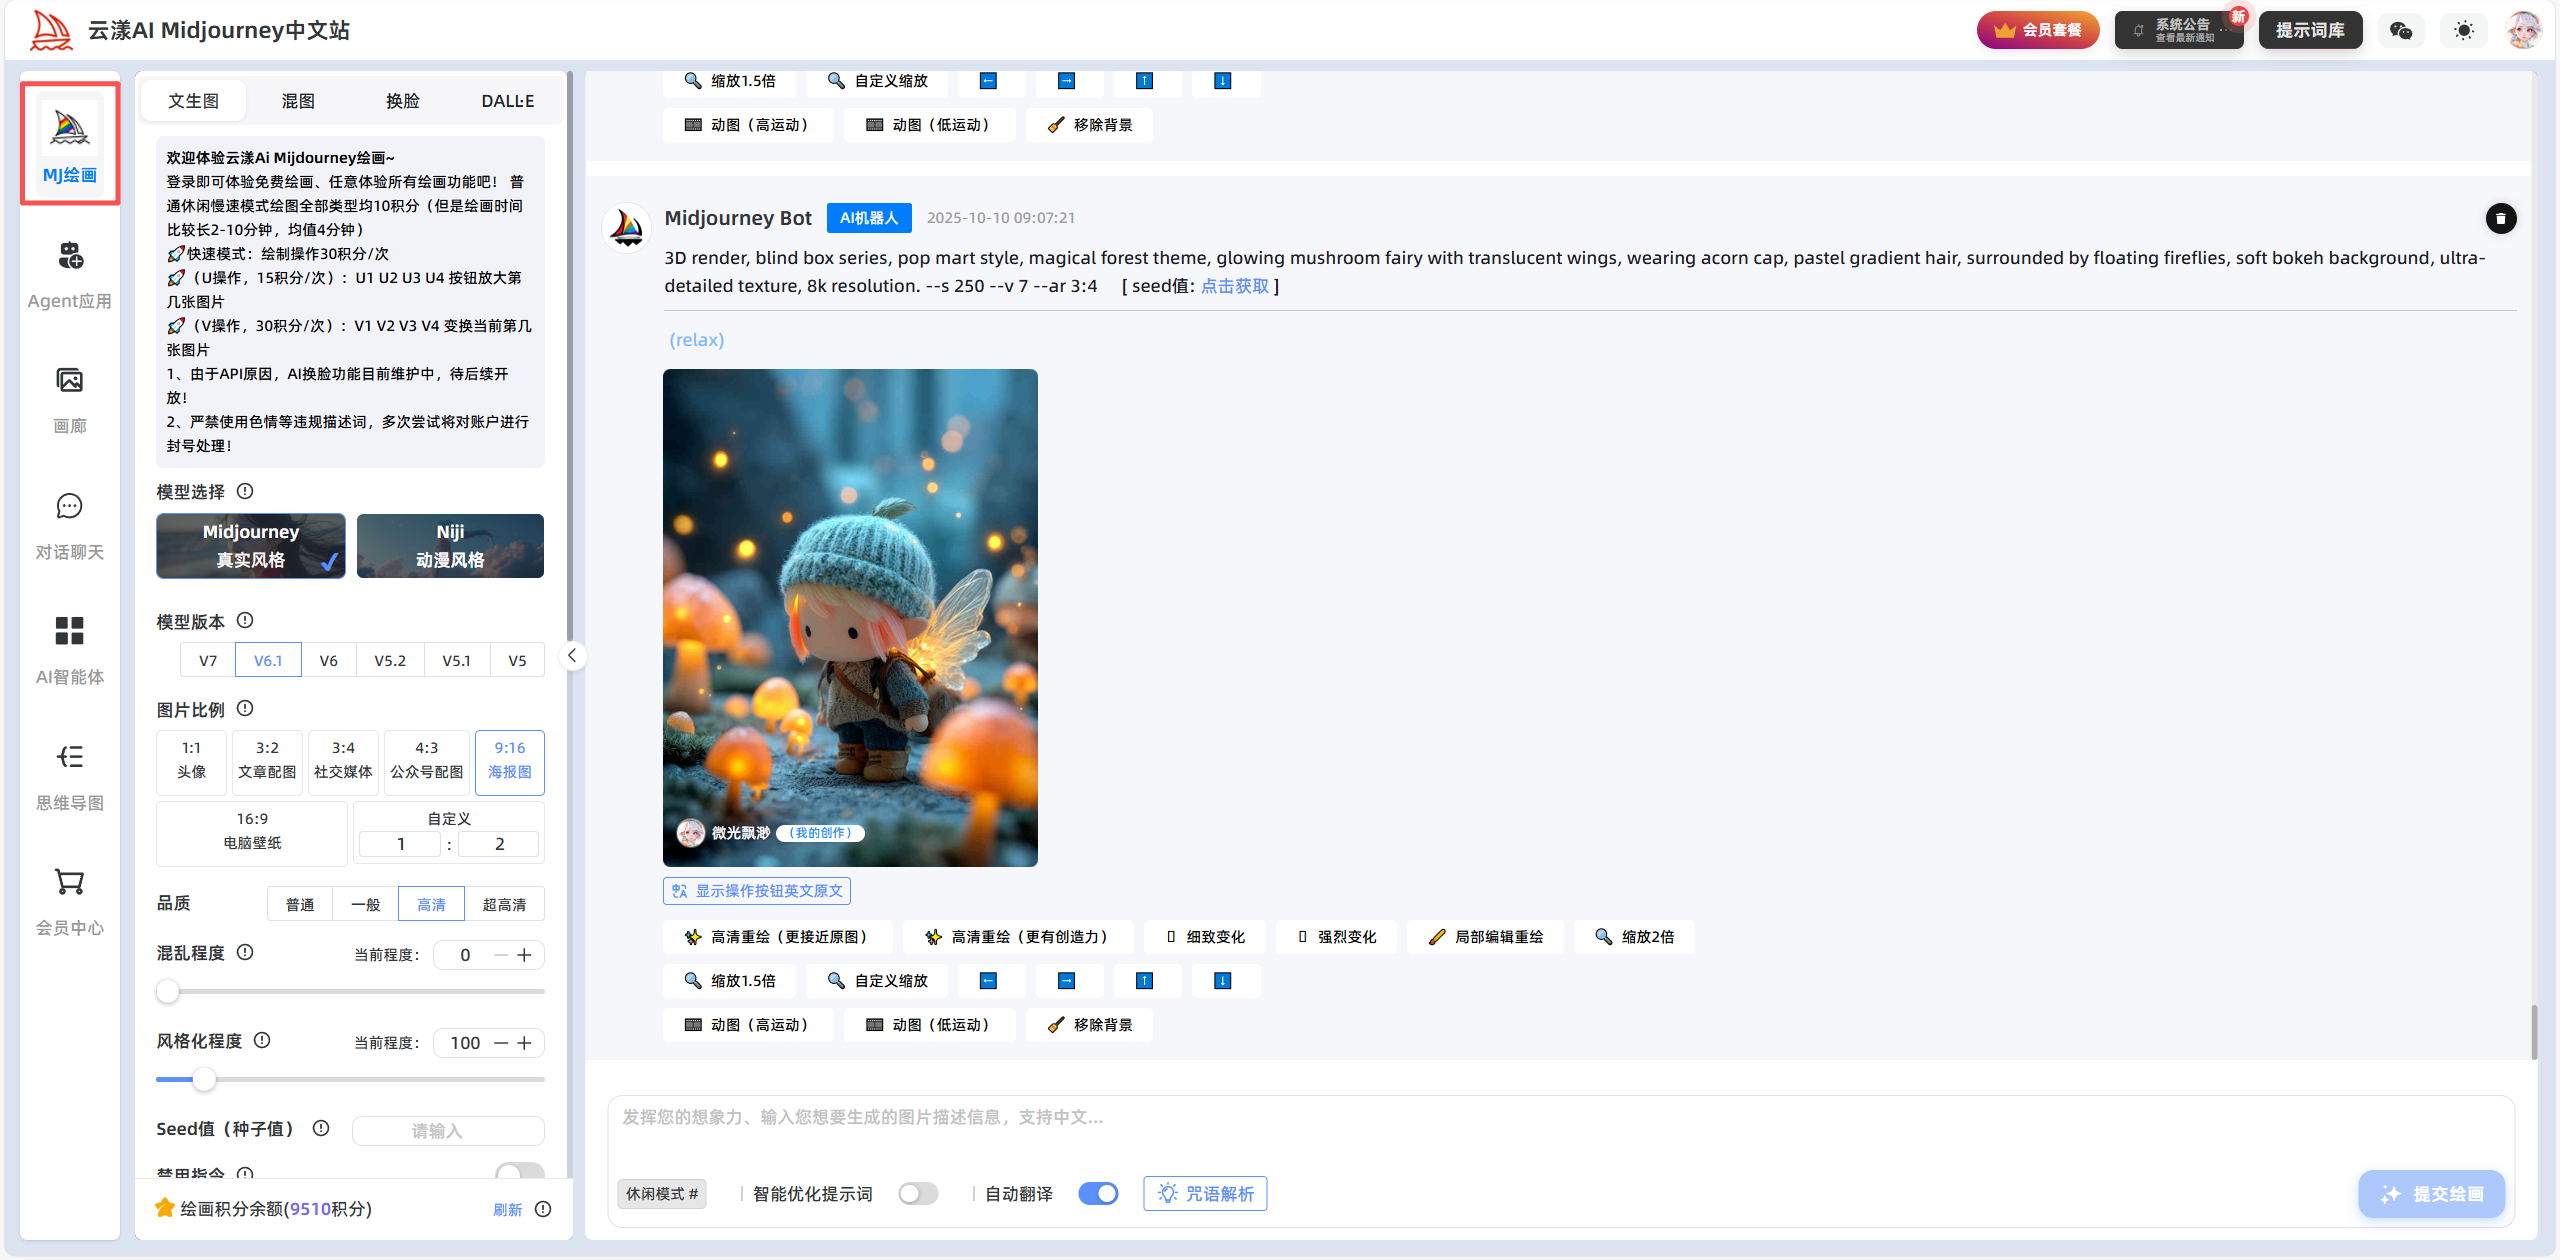Image resolution: width=2560 pixels, height=1260 pixels.
Task: Delete the message with the trash icon
Action: (2500, 218)
